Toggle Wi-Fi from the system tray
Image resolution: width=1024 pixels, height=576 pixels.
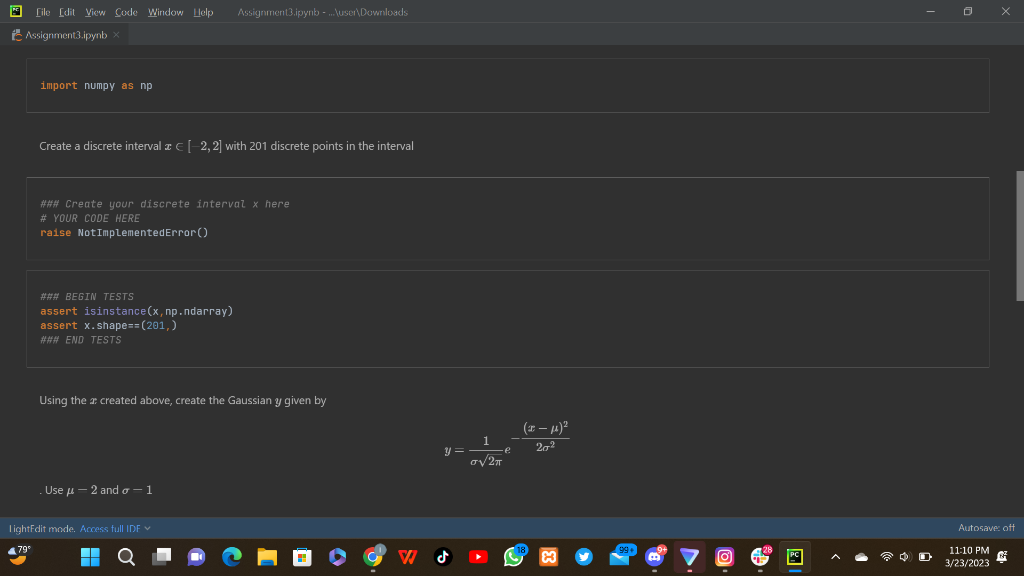tap(887, 558)
